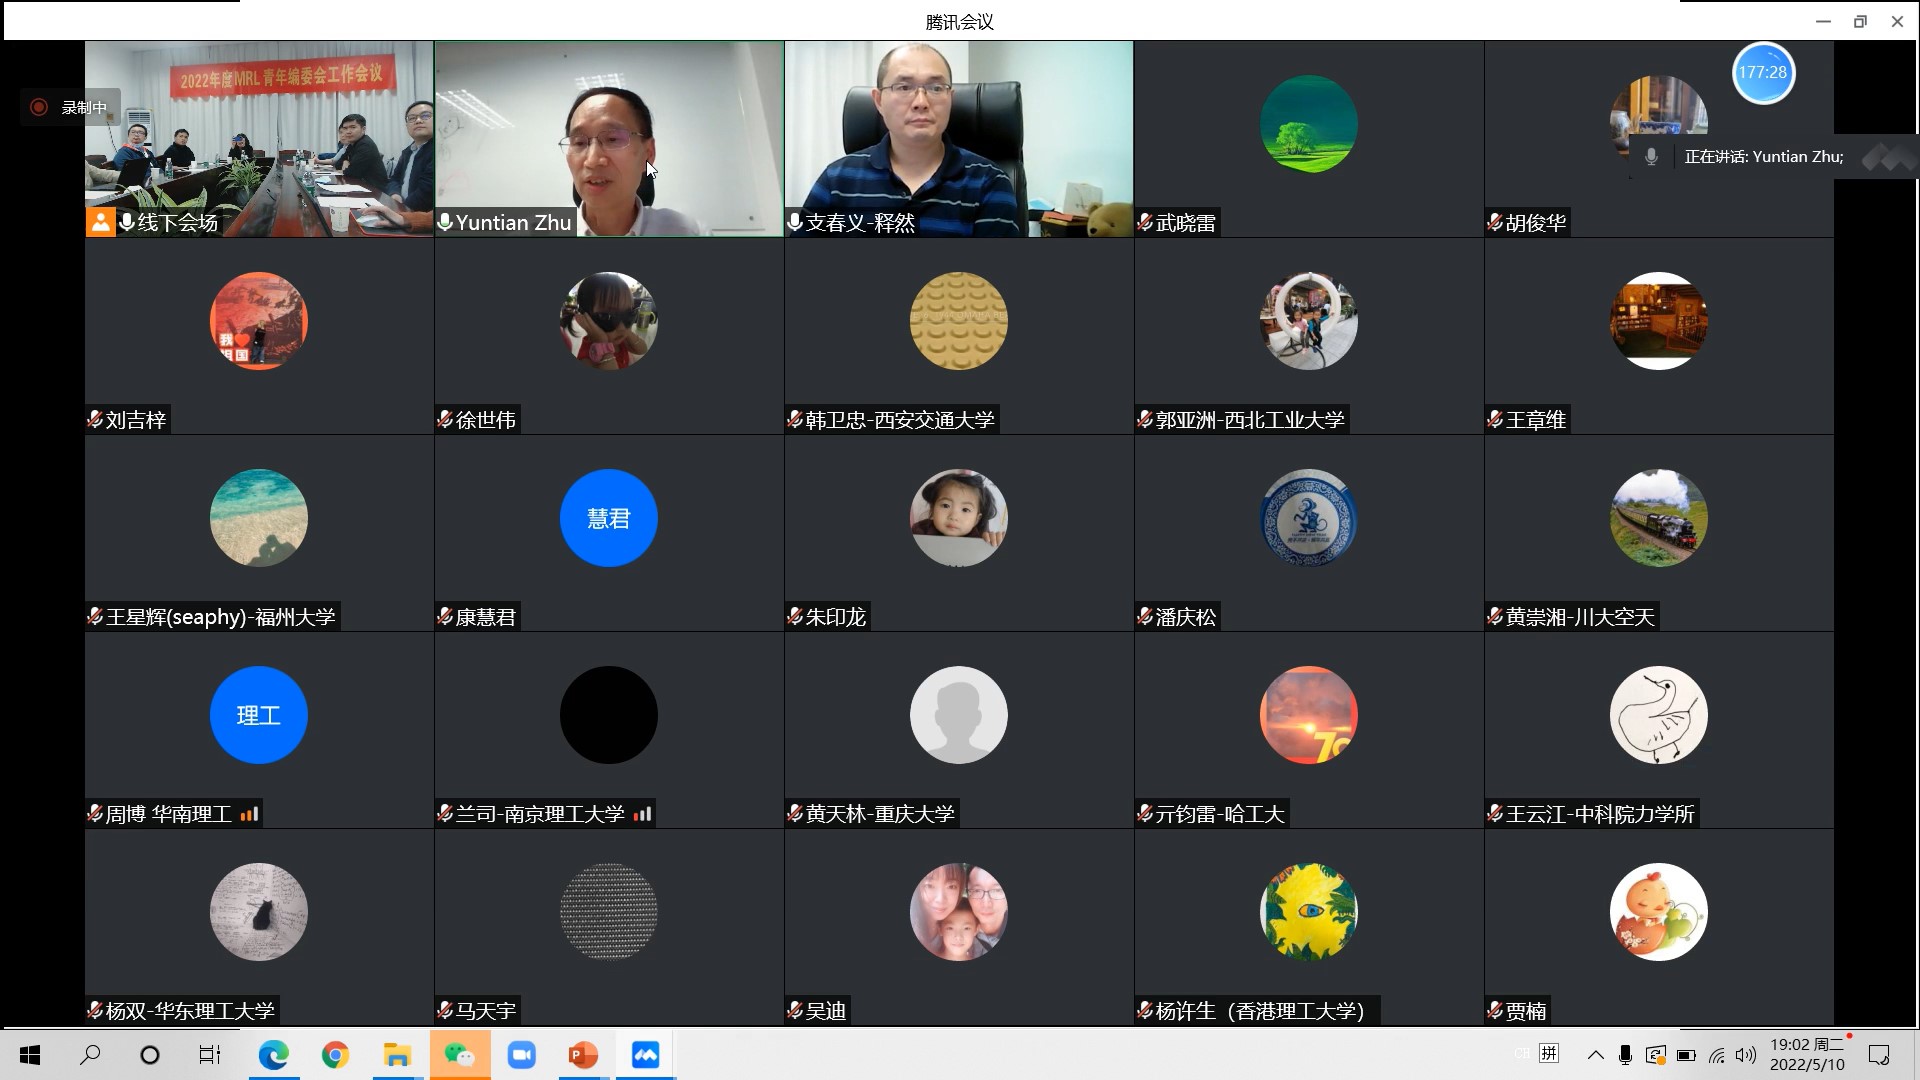Open the input method 拼 indicator
The width and height of the screenshot is (1920, 1080).
coord(1549,1053)
